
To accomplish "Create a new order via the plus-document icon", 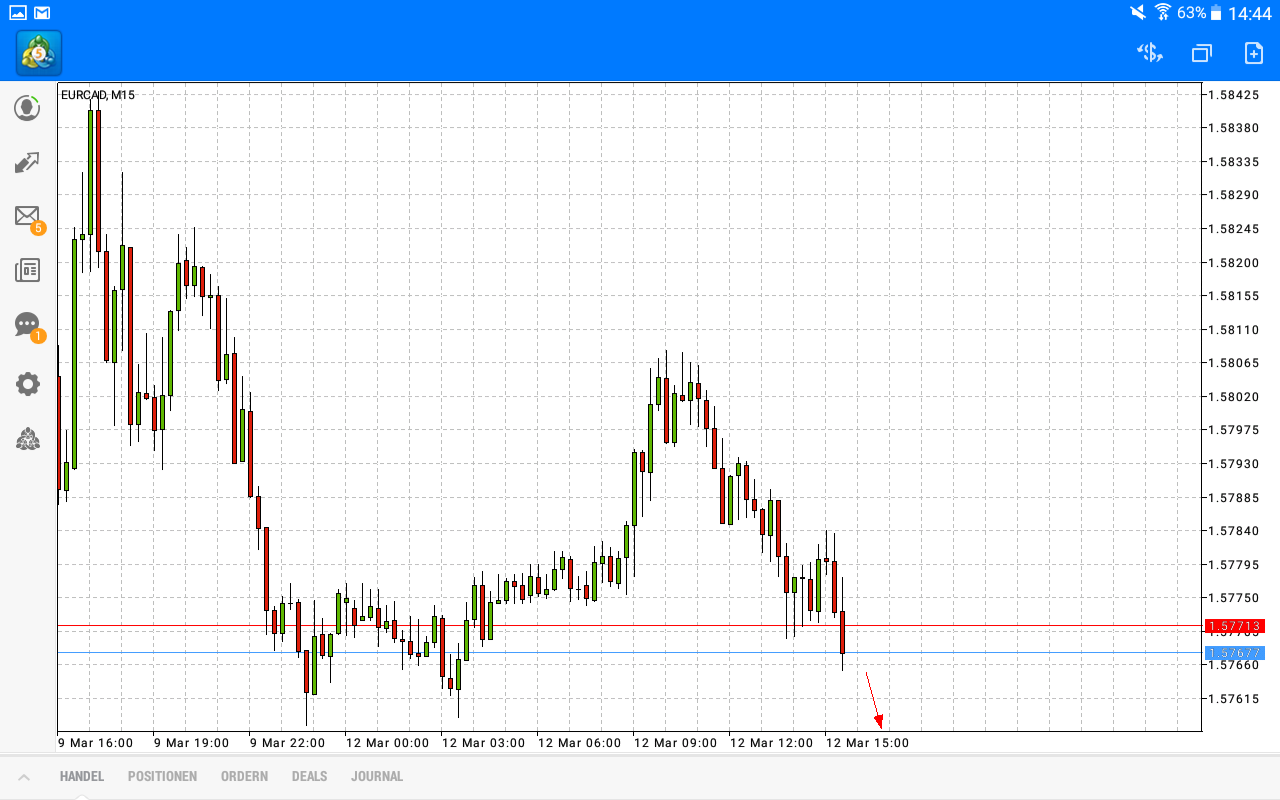I will pyautogui.click(x=1251, y=52).
